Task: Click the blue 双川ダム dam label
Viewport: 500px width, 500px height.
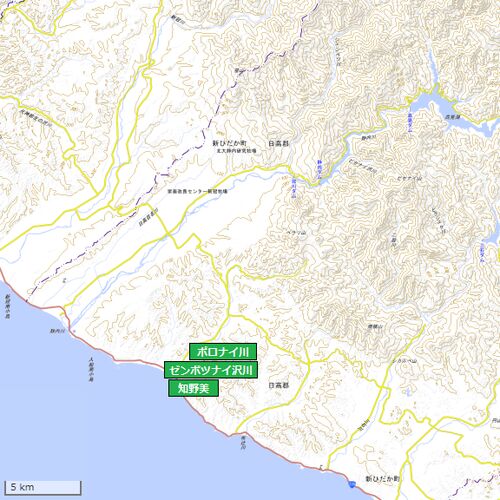Action: (294, 189)
